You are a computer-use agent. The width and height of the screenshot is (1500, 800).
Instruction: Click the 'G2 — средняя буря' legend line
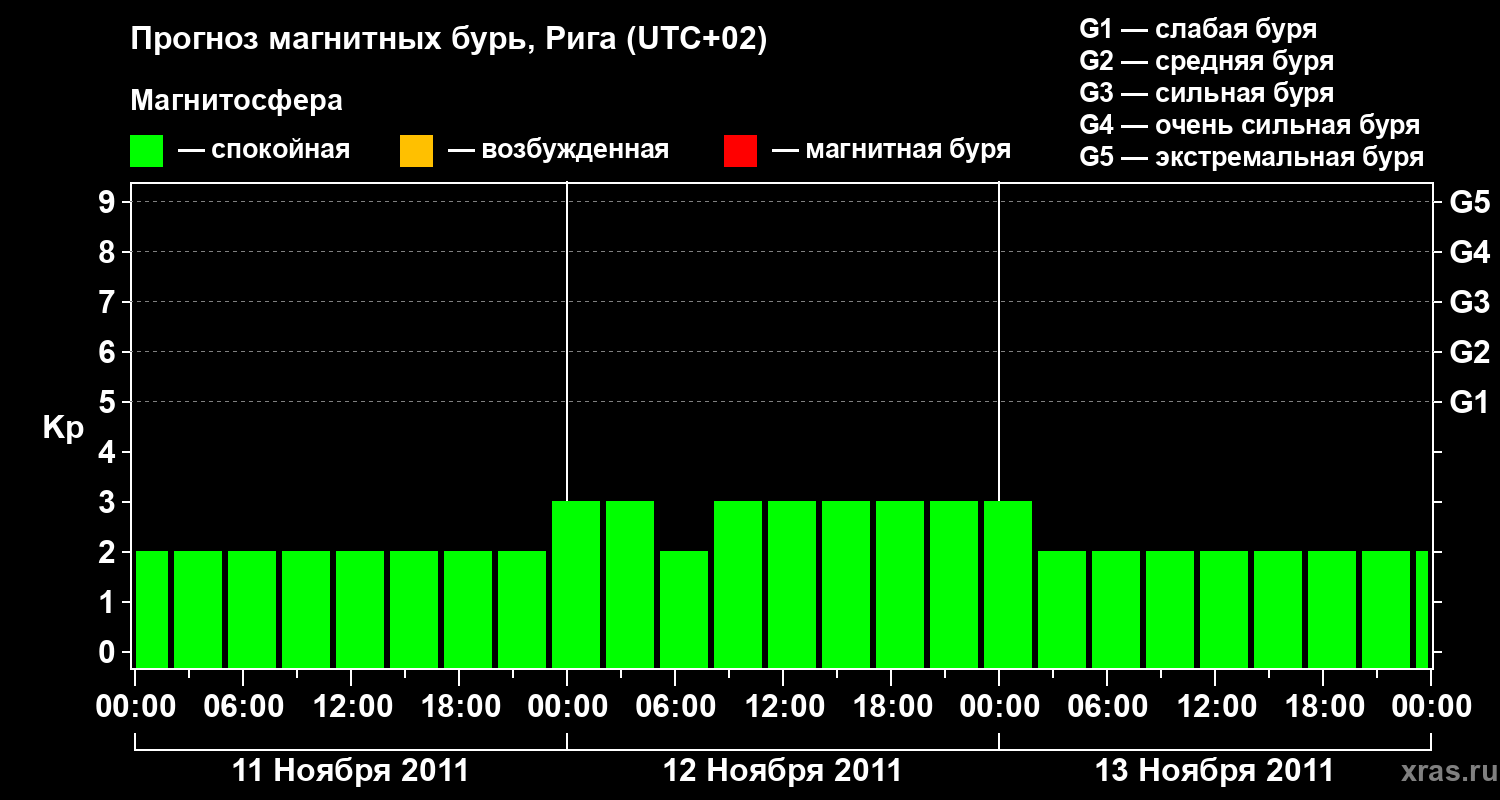coord(1207,61)
